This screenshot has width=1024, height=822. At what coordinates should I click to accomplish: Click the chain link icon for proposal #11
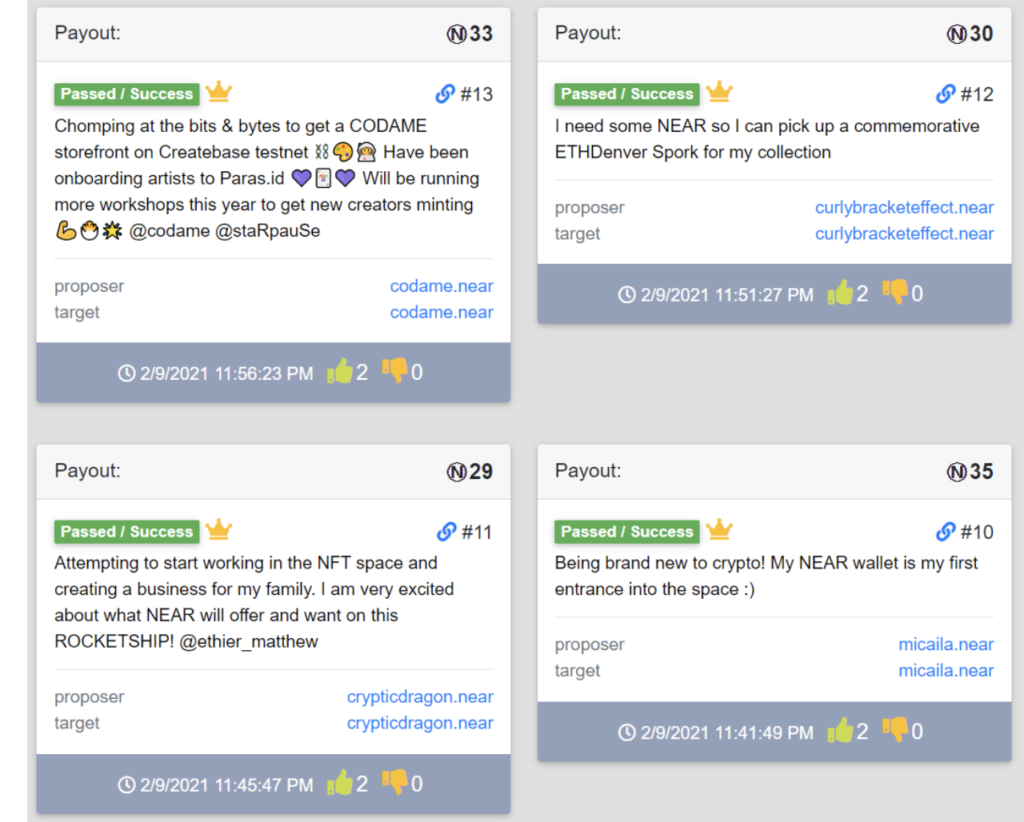446,531
